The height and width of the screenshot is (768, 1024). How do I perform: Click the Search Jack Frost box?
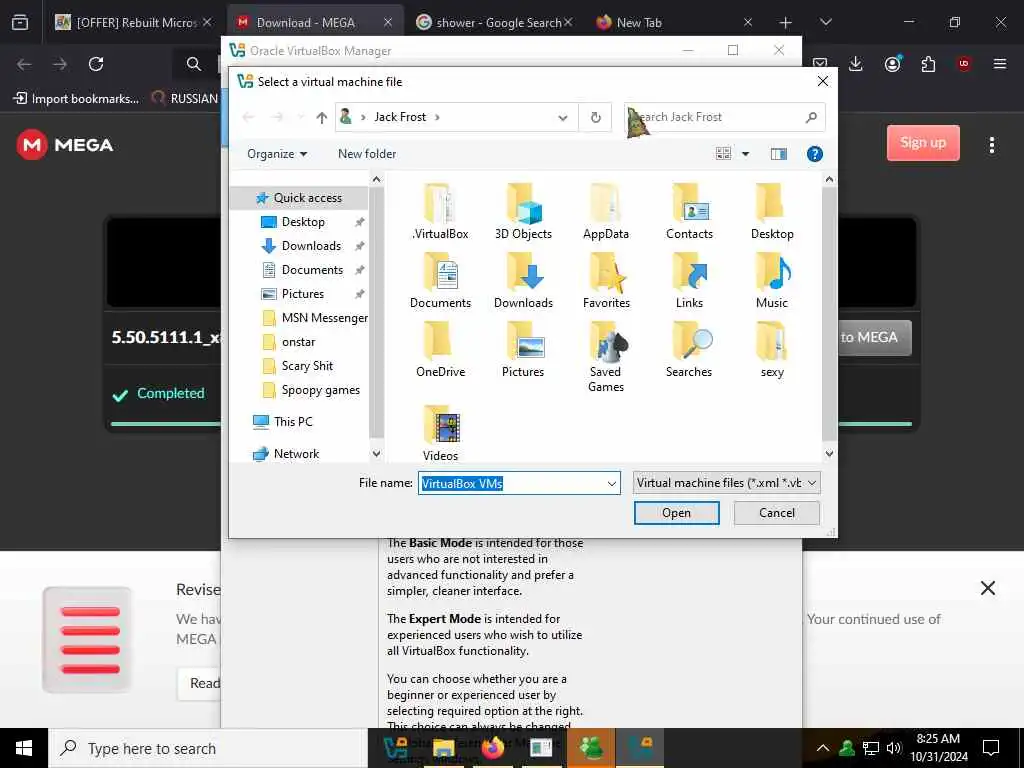point(724,118)
